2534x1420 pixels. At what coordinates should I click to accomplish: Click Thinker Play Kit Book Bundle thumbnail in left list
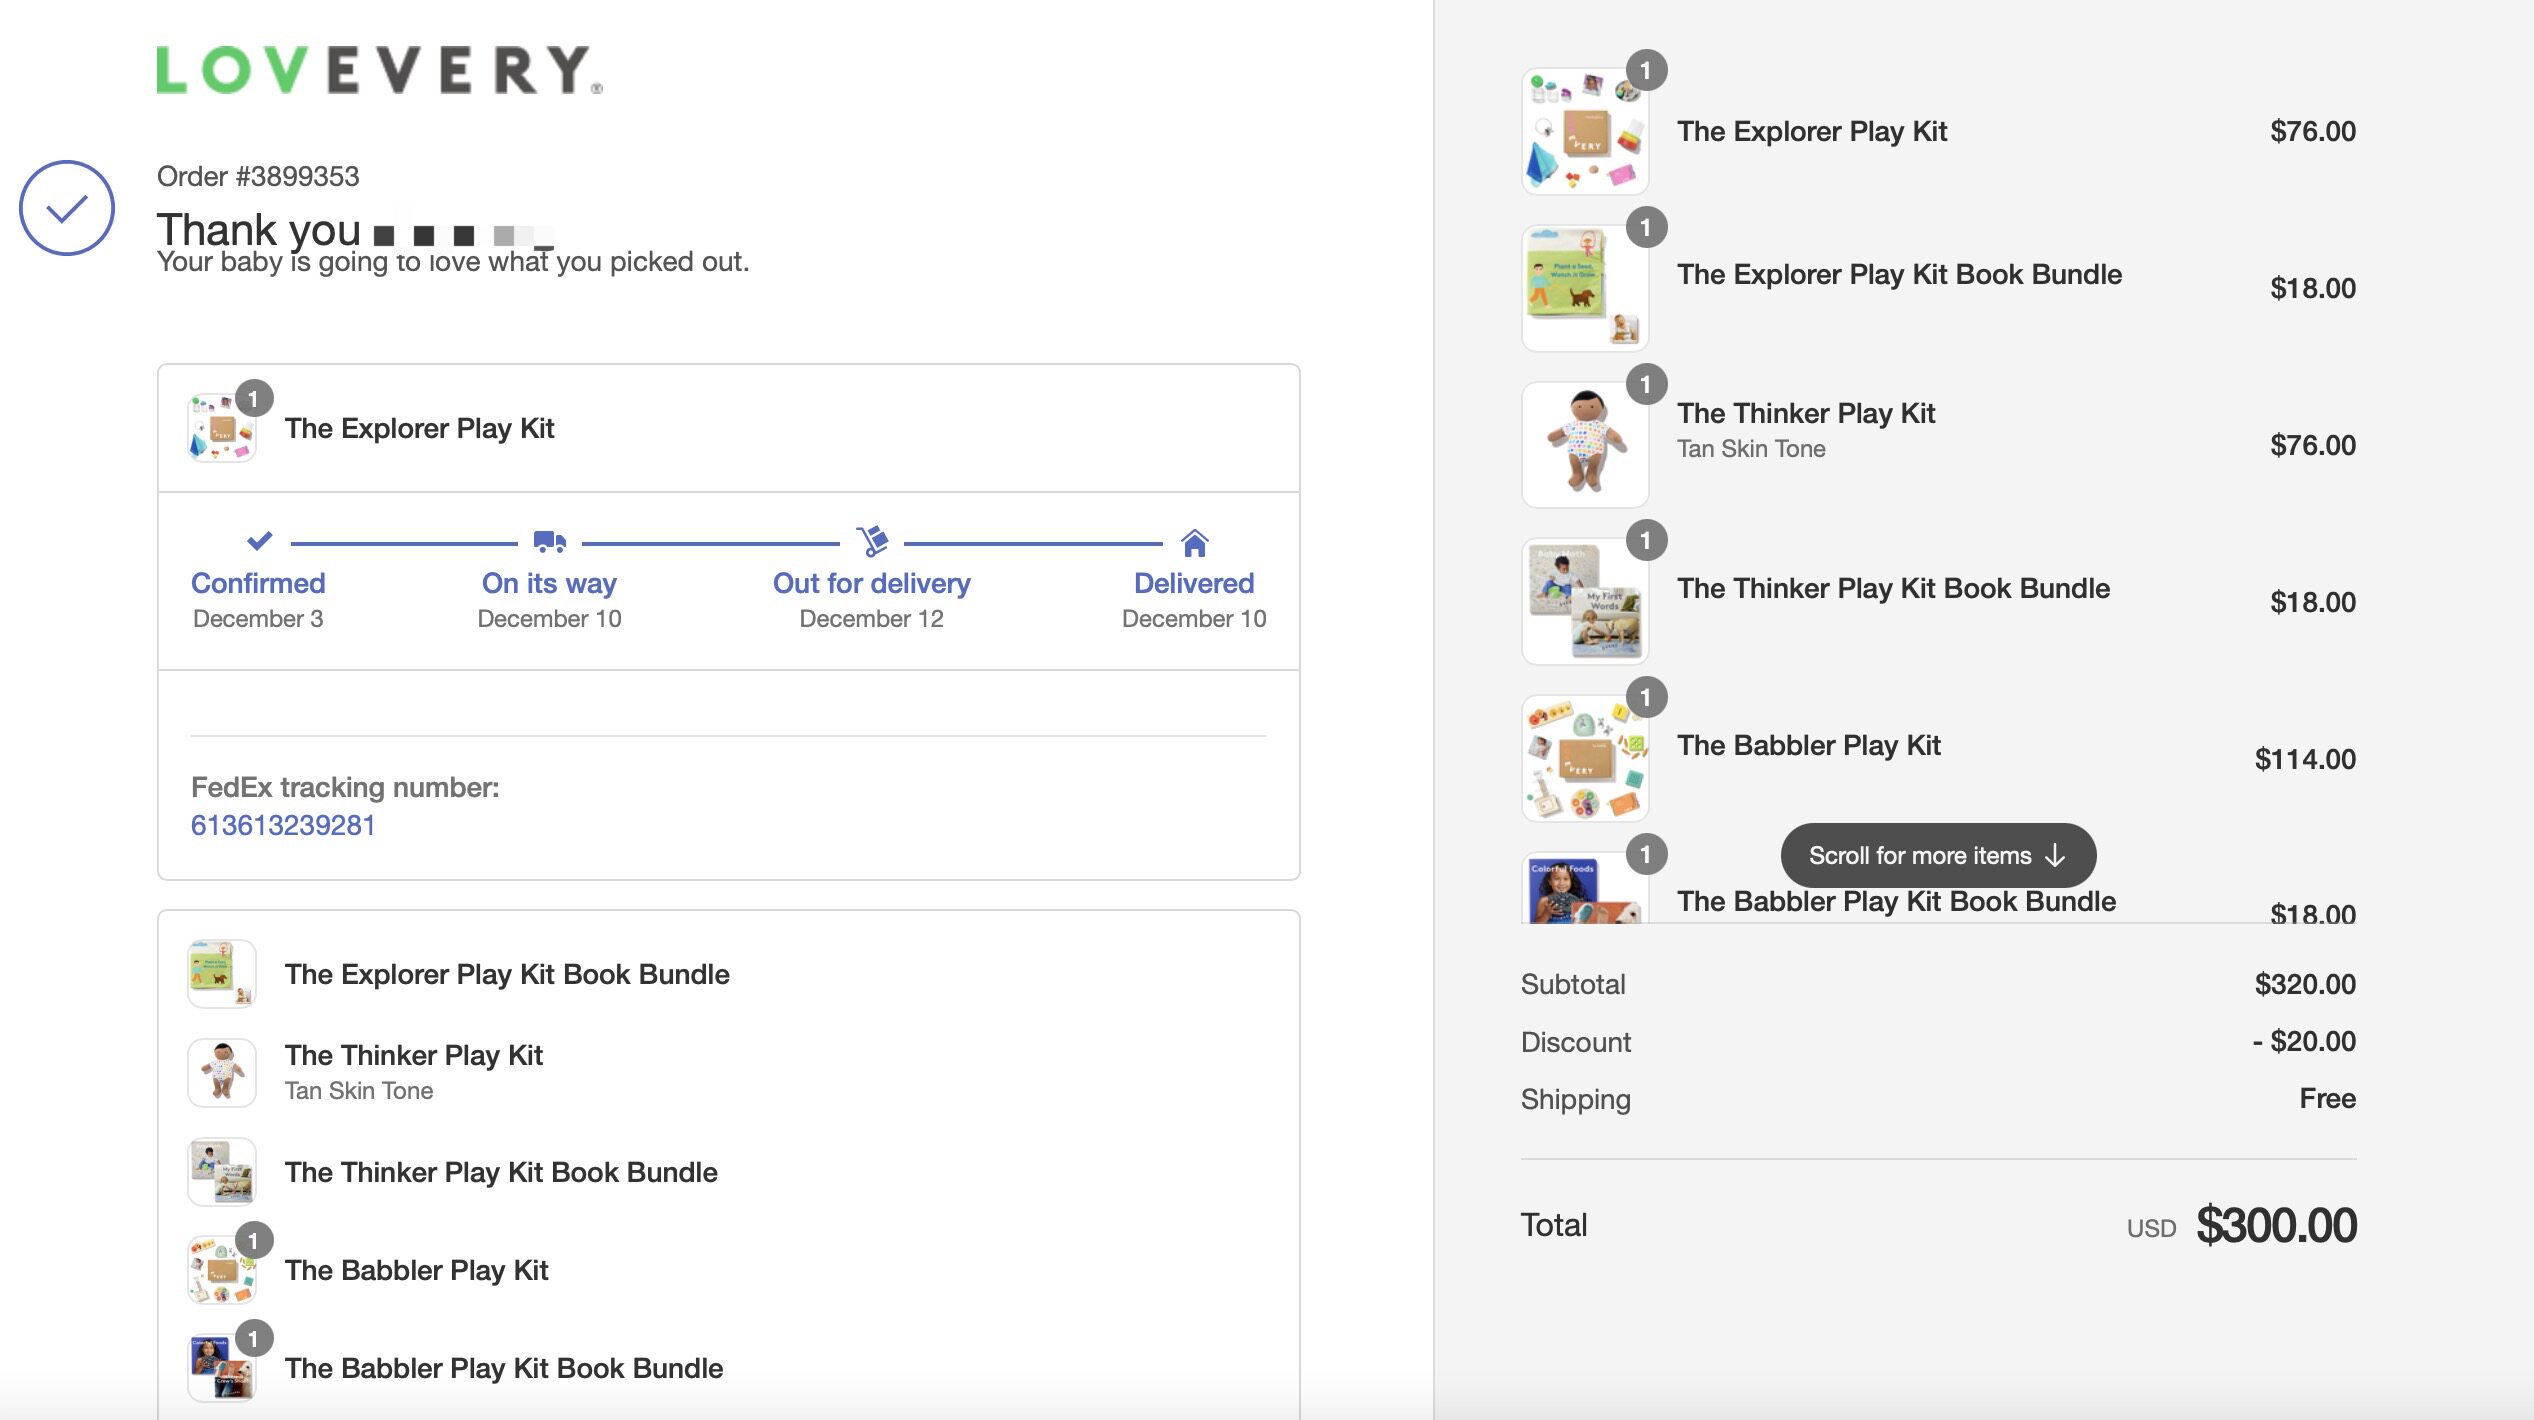click(x=222, y=1172)
